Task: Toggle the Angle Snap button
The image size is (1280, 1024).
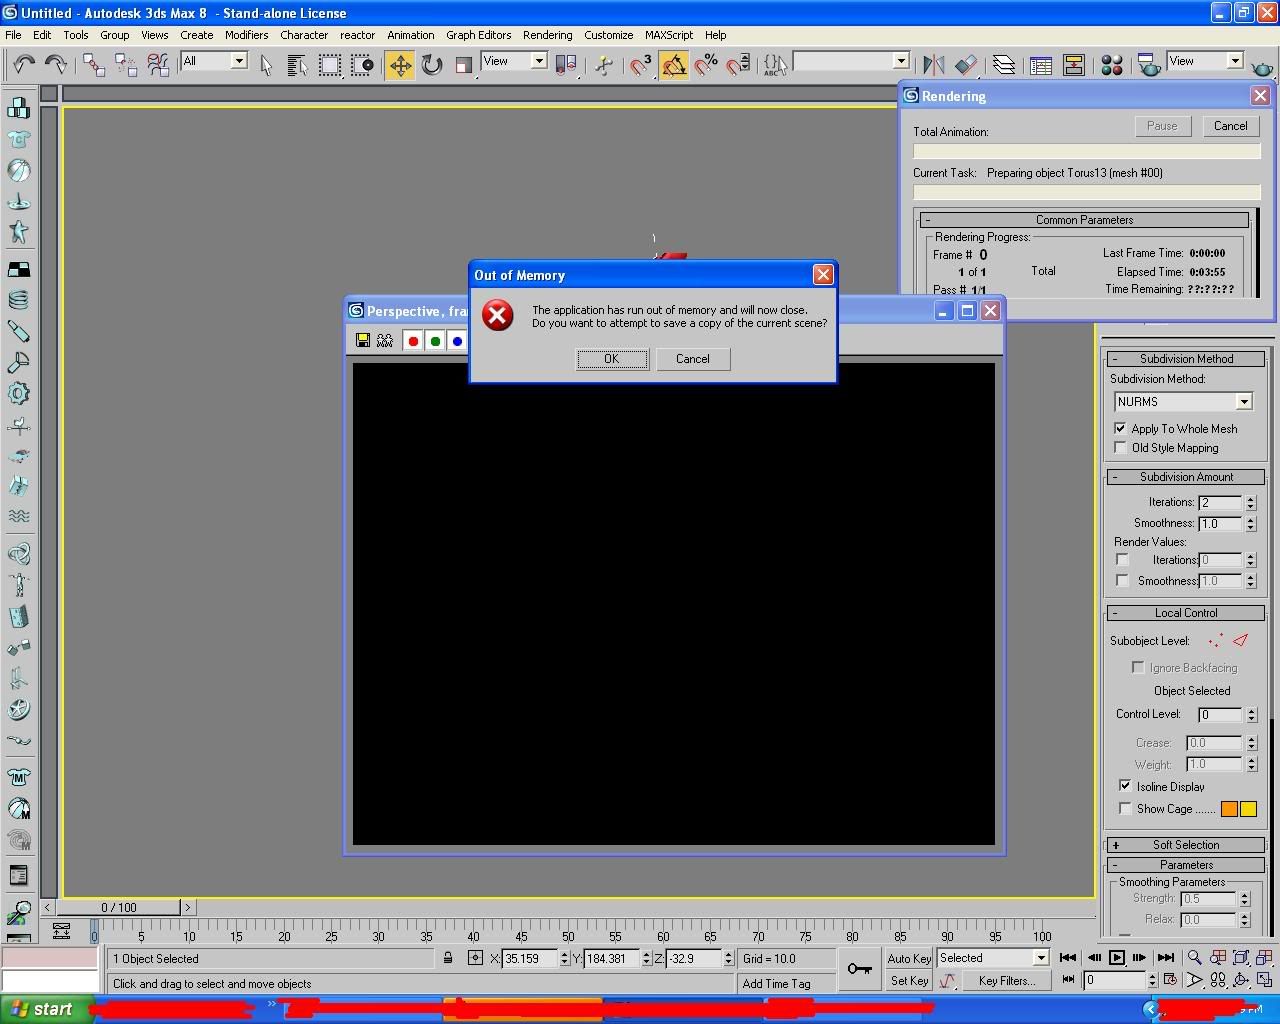Action: 674,65
